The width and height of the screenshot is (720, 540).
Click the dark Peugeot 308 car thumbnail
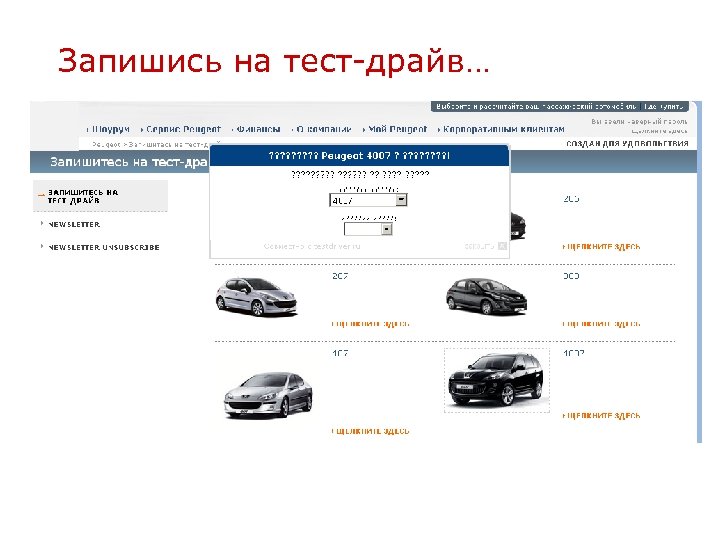click(x=486, y=296)
